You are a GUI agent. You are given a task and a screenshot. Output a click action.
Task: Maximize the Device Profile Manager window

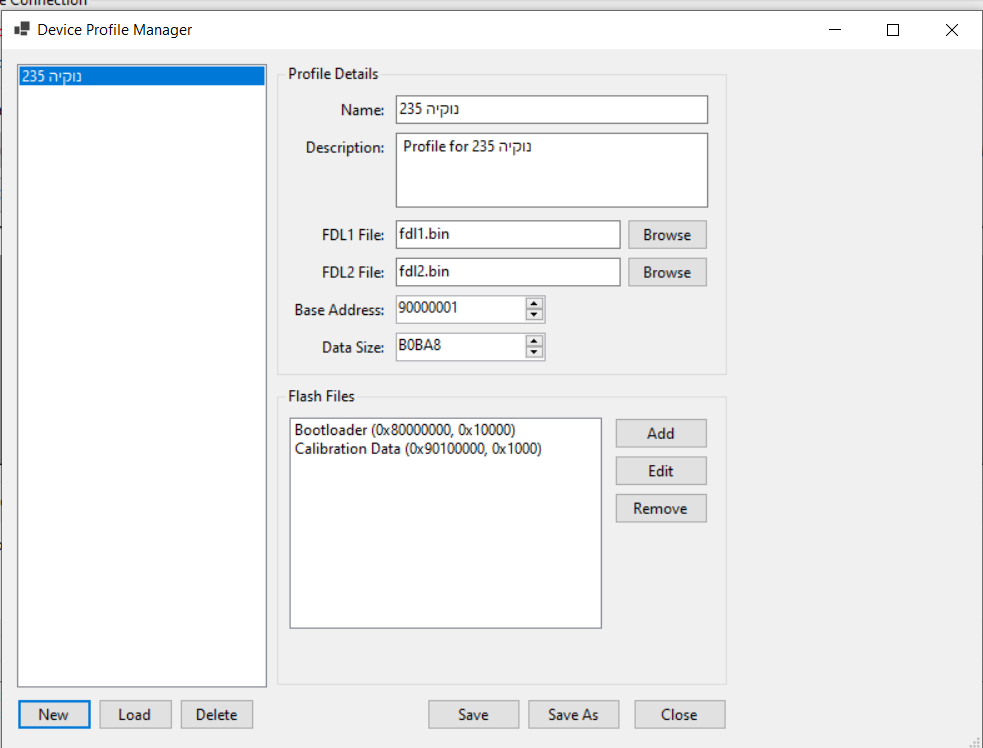tap(893, 30)
